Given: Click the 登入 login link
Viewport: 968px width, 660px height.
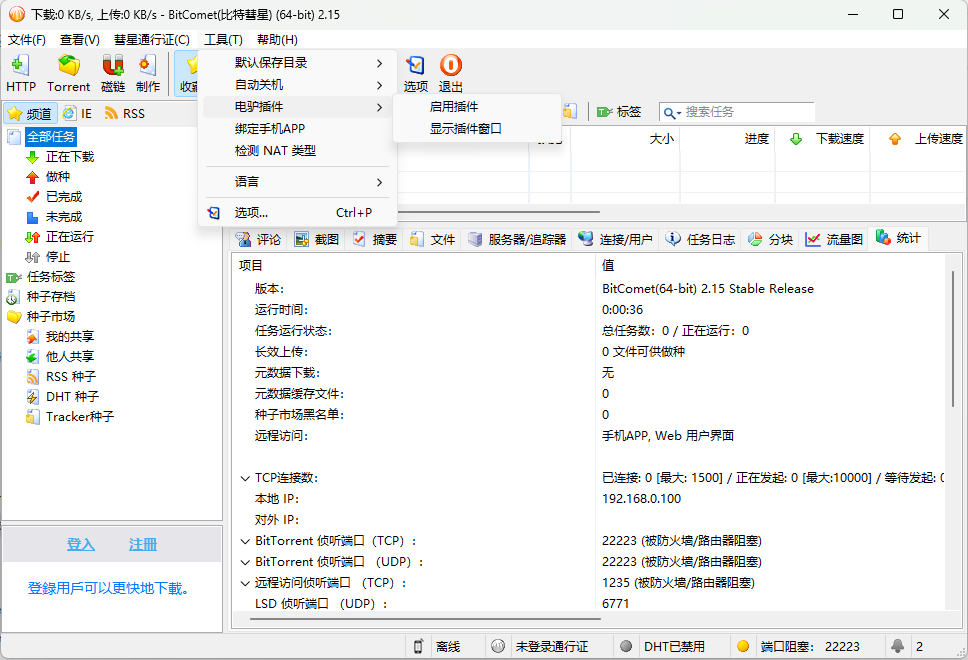Looking at the screenshot, I should click(x=81, y=545).
